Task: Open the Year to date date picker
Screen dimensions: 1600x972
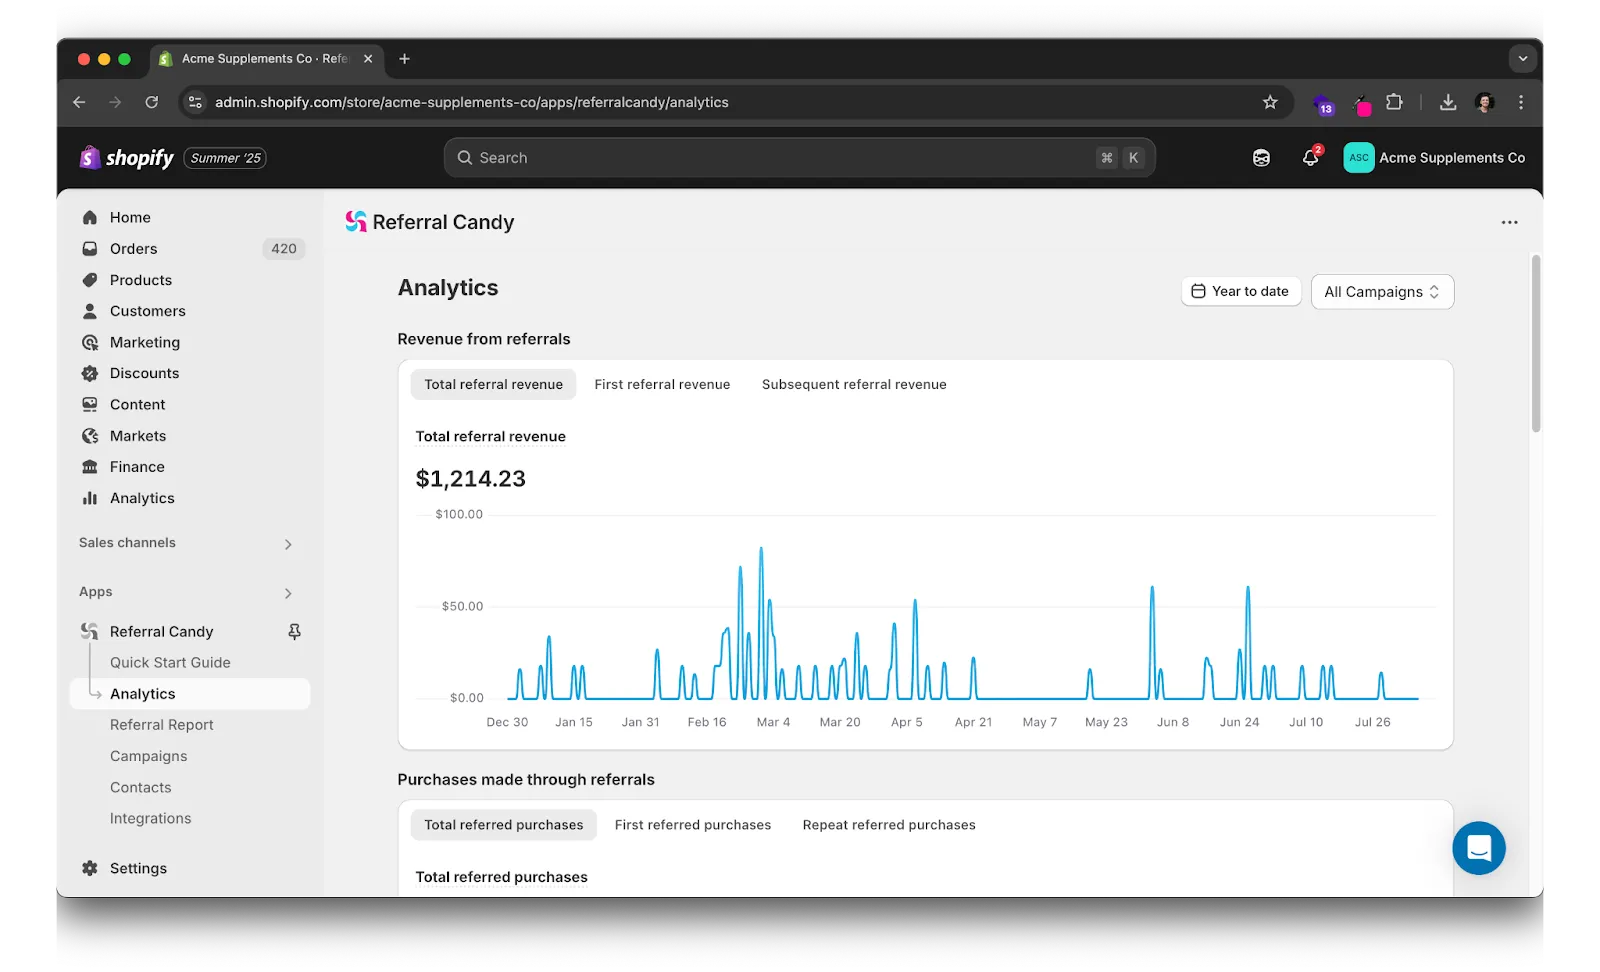Action: (x=1240, y=291)
